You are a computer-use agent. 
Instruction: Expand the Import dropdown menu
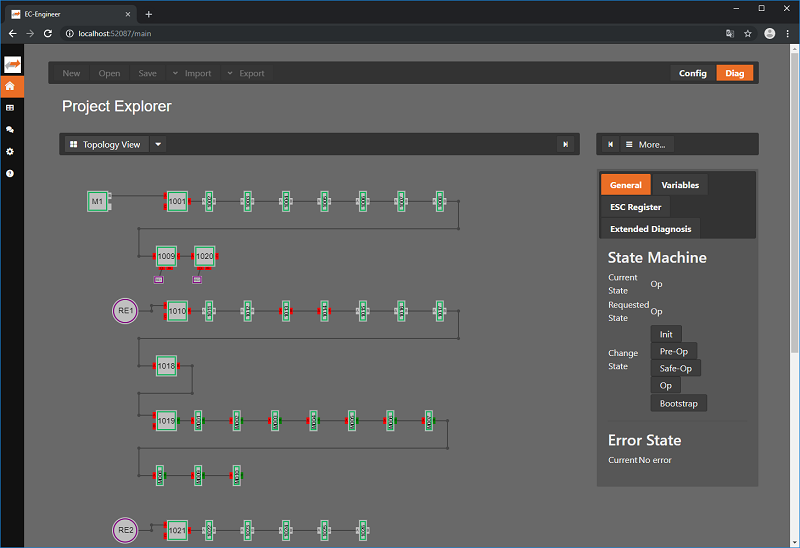pyautogui.click(x=175, y=73)
